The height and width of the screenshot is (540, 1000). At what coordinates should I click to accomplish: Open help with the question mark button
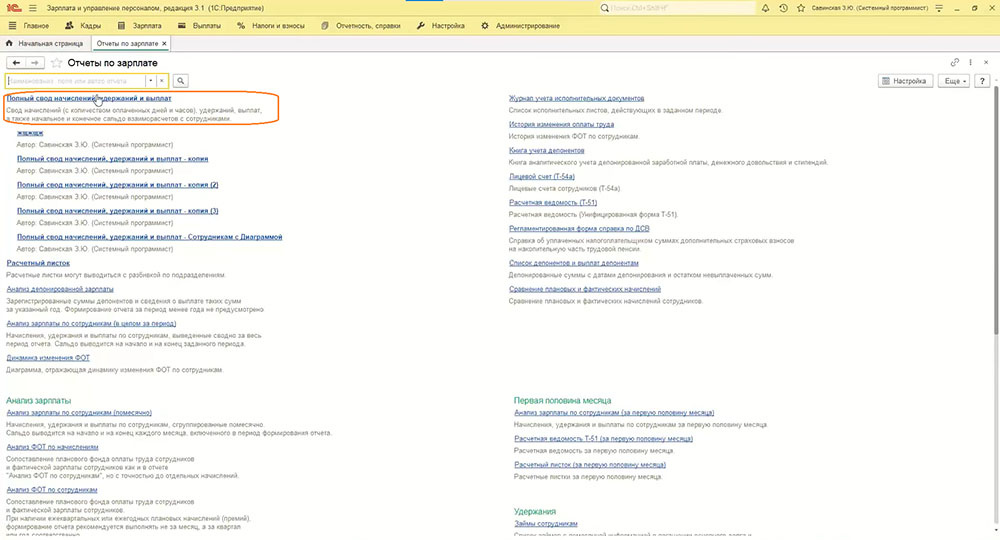[982, 81]
